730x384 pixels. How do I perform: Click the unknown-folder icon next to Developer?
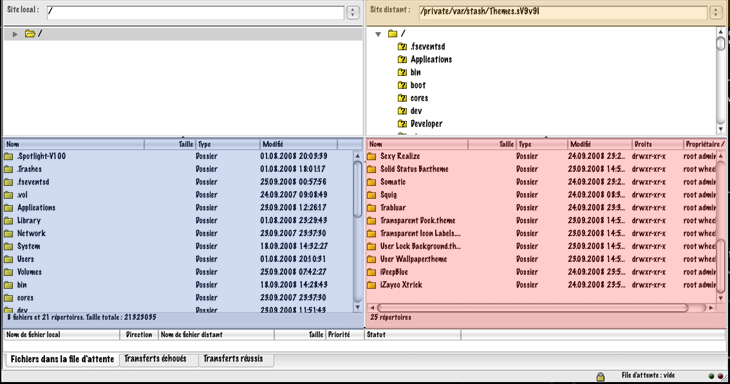402,124
